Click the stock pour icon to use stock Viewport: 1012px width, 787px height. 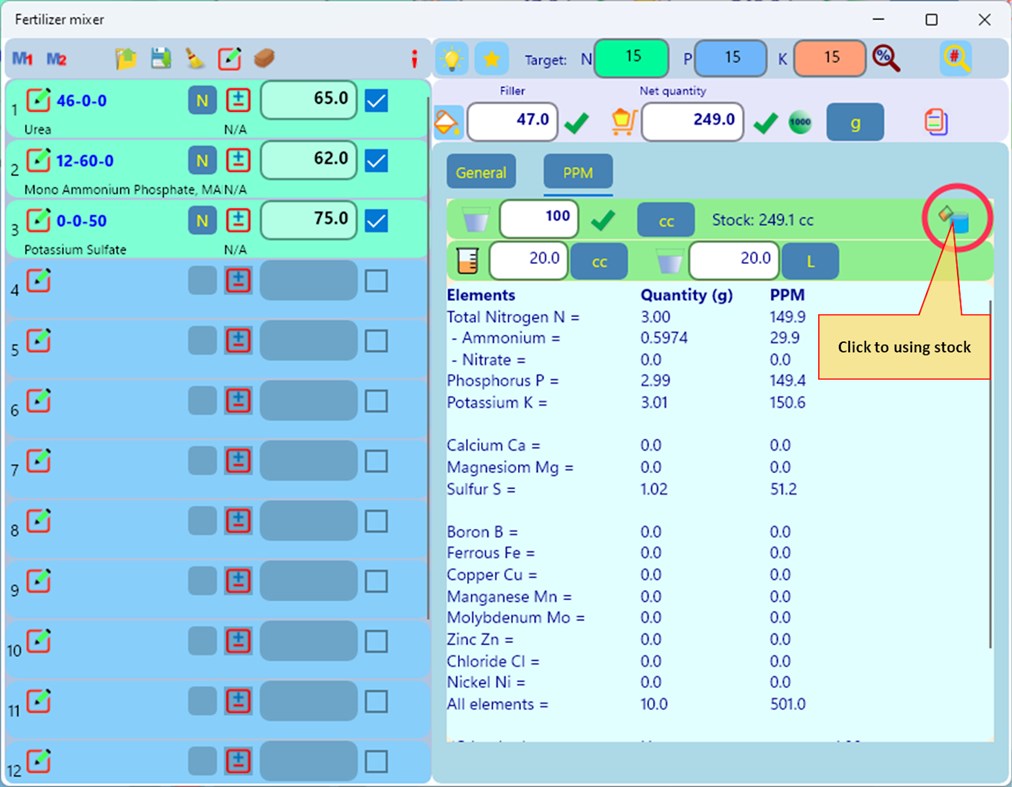coord(955,219)
